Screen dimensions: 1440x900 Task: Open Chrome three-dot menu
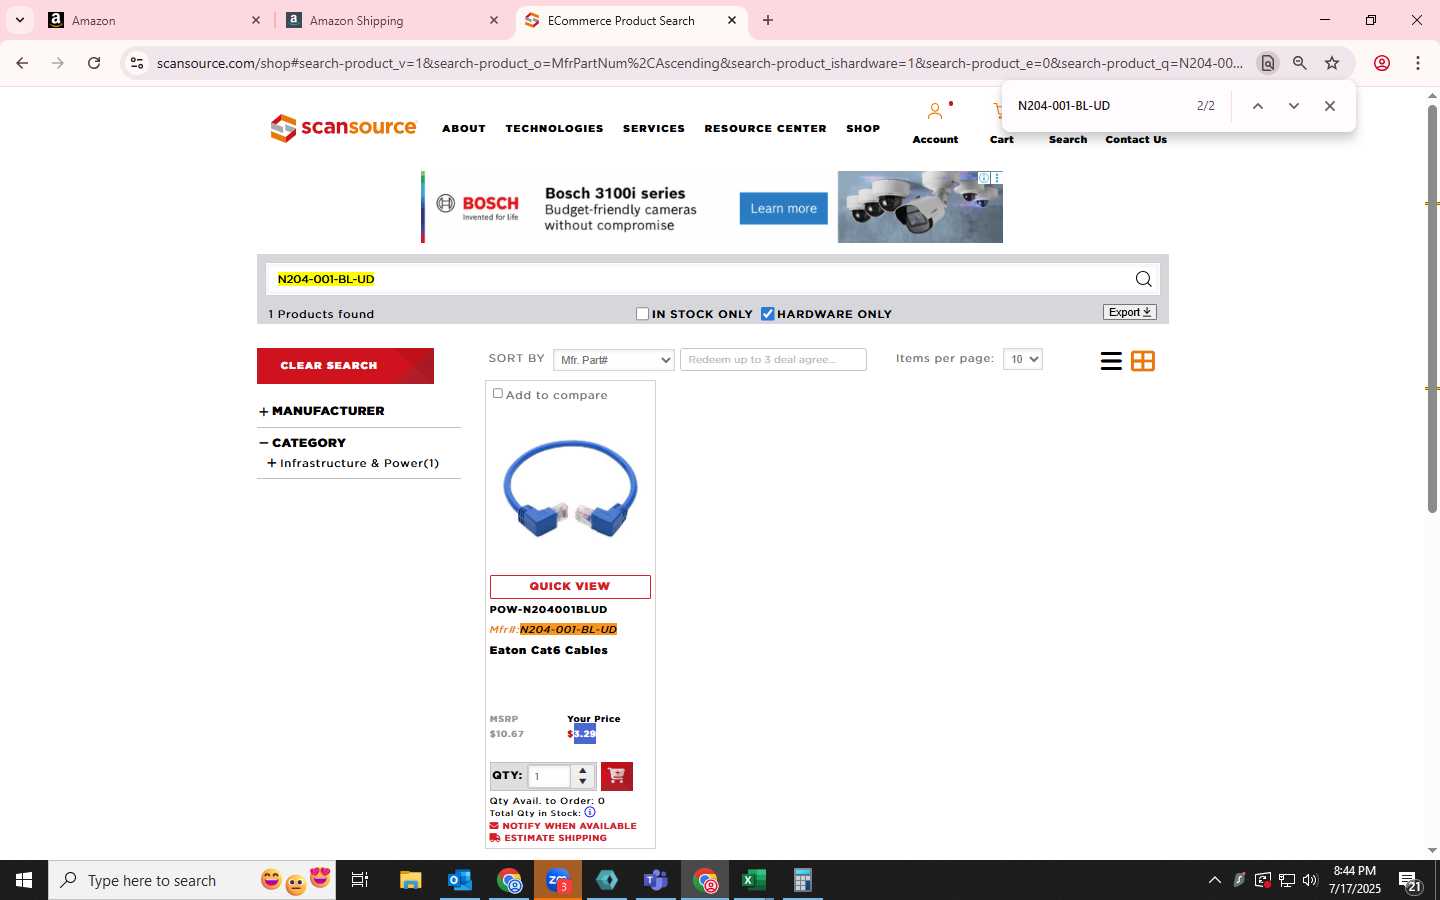1418,63
